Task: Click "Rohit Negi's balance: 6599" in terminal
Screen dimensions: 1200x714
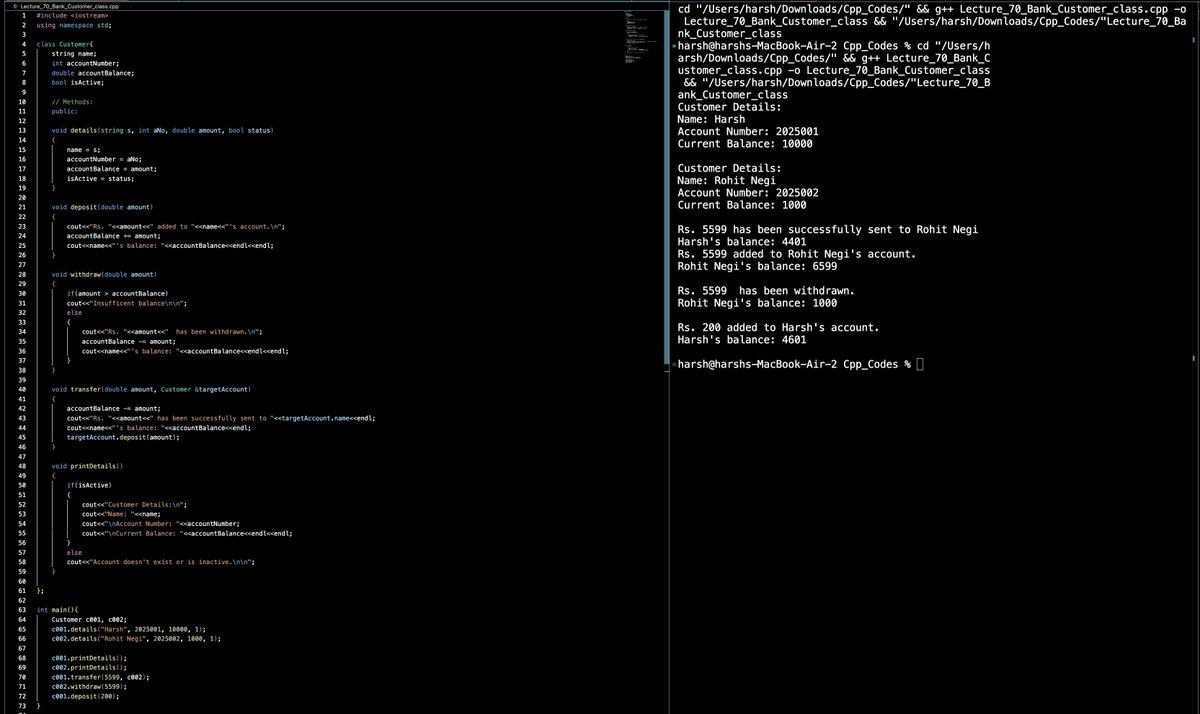Action: pos(757,266)
